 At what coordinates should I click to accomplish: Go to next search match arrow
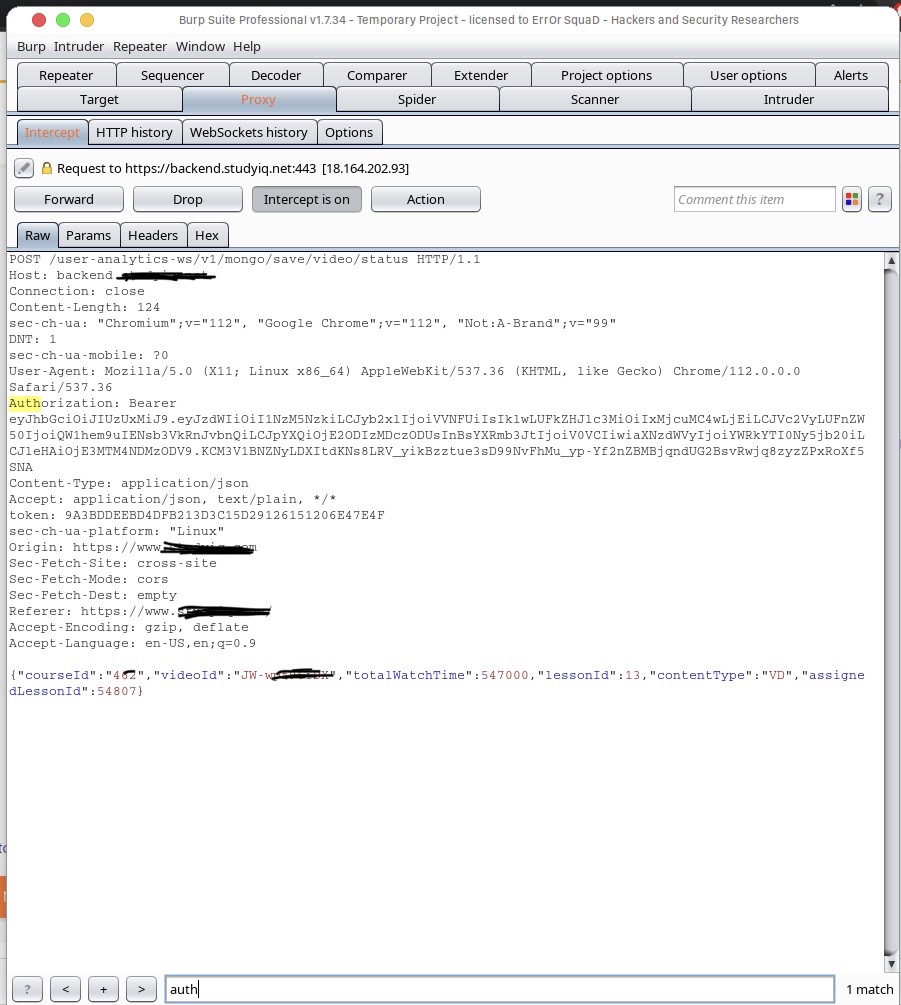pos(141,989)
